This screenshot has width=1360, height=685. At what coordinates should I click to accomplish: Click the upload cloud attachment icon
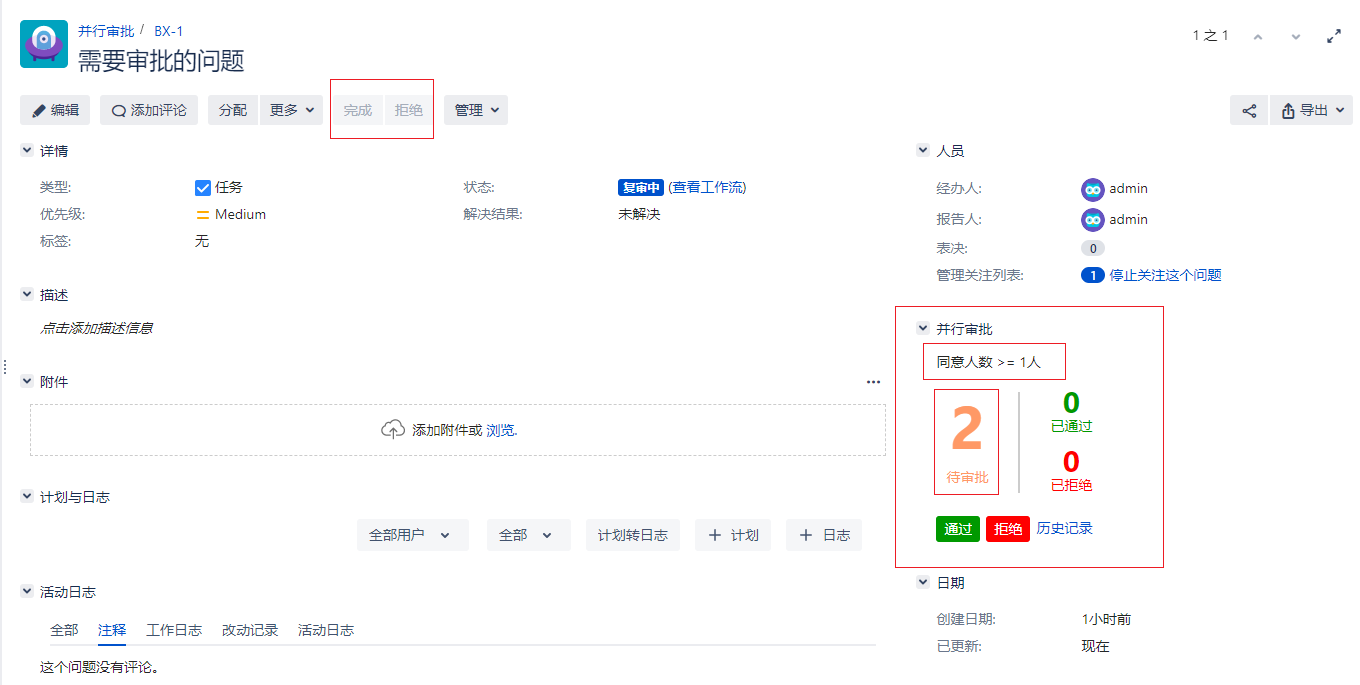tap(393, 430)
